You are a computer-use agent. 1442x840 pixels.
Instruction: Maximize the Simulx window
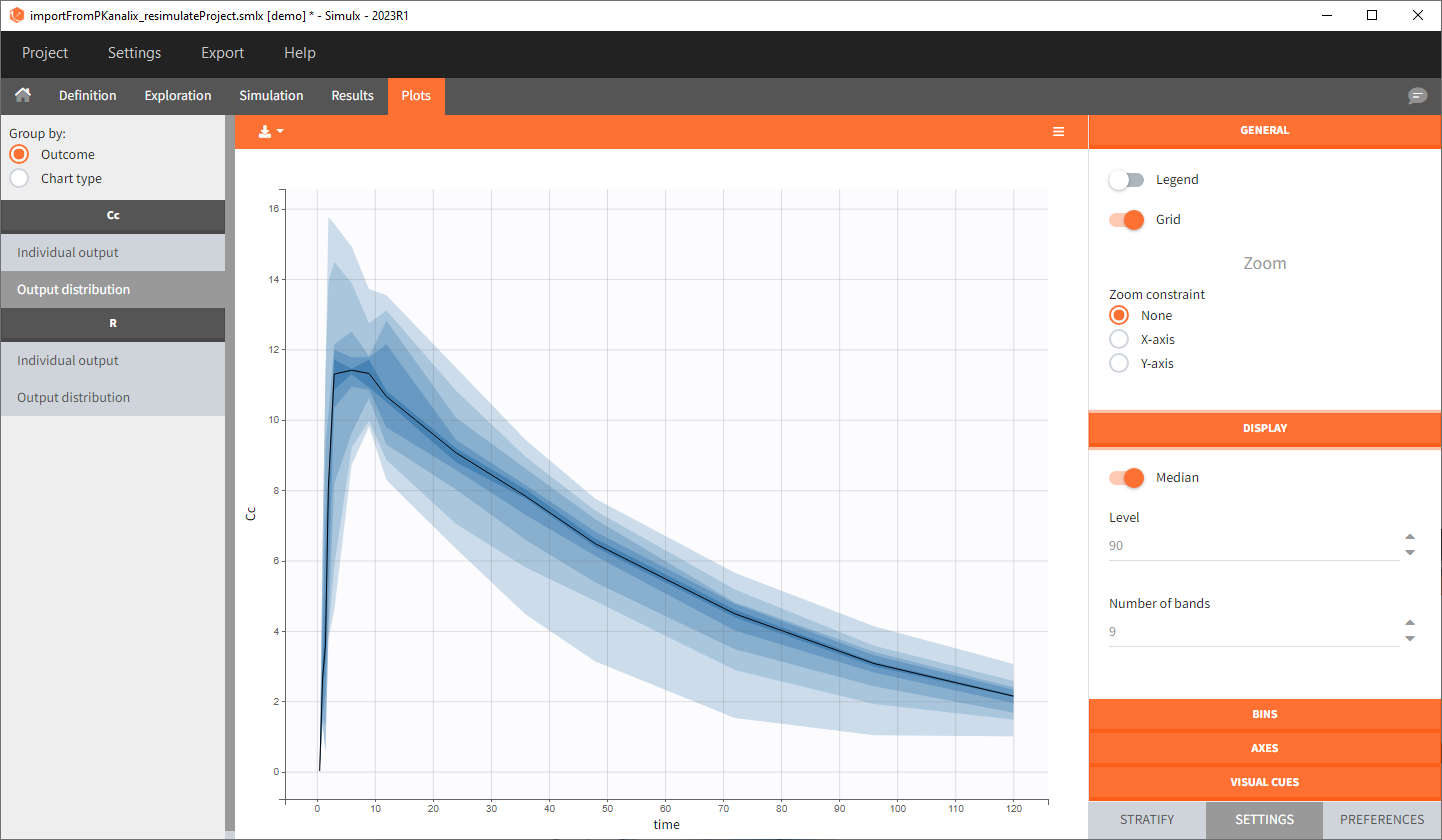(1372, 16)
